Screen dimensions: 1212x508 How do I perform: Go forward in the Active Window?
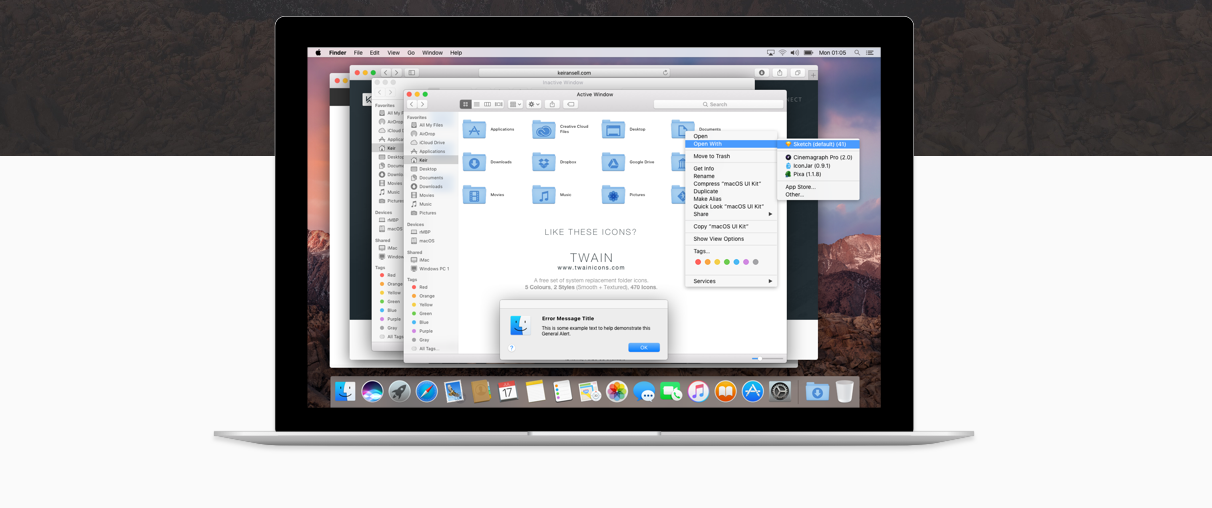(423, 104)
